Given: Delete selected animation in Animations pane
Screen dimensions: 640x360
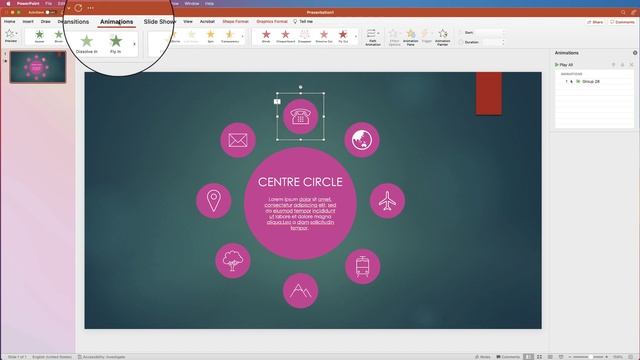Looking at the screenshot, I should tap(631, 65).
